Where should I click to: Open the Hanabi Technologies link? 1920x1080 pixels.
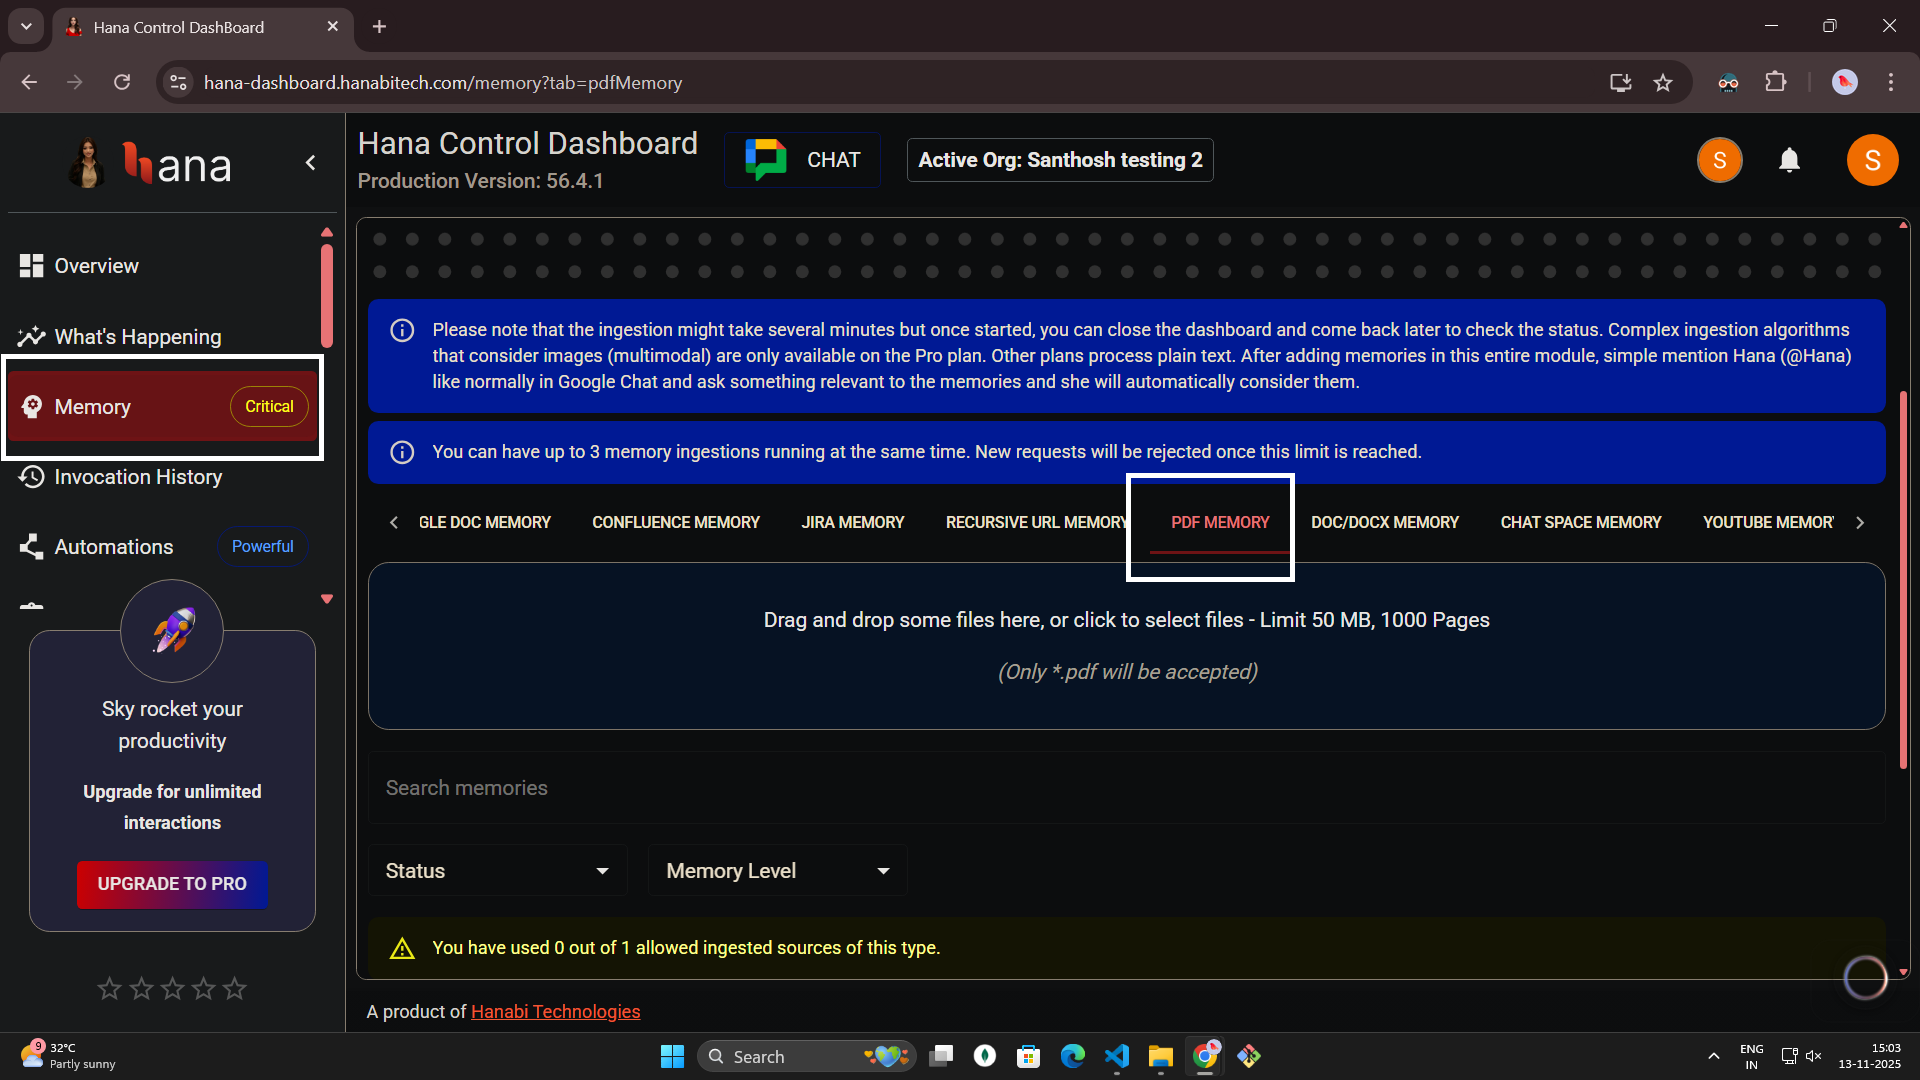pyautogui.click(x=555, y=1011)
